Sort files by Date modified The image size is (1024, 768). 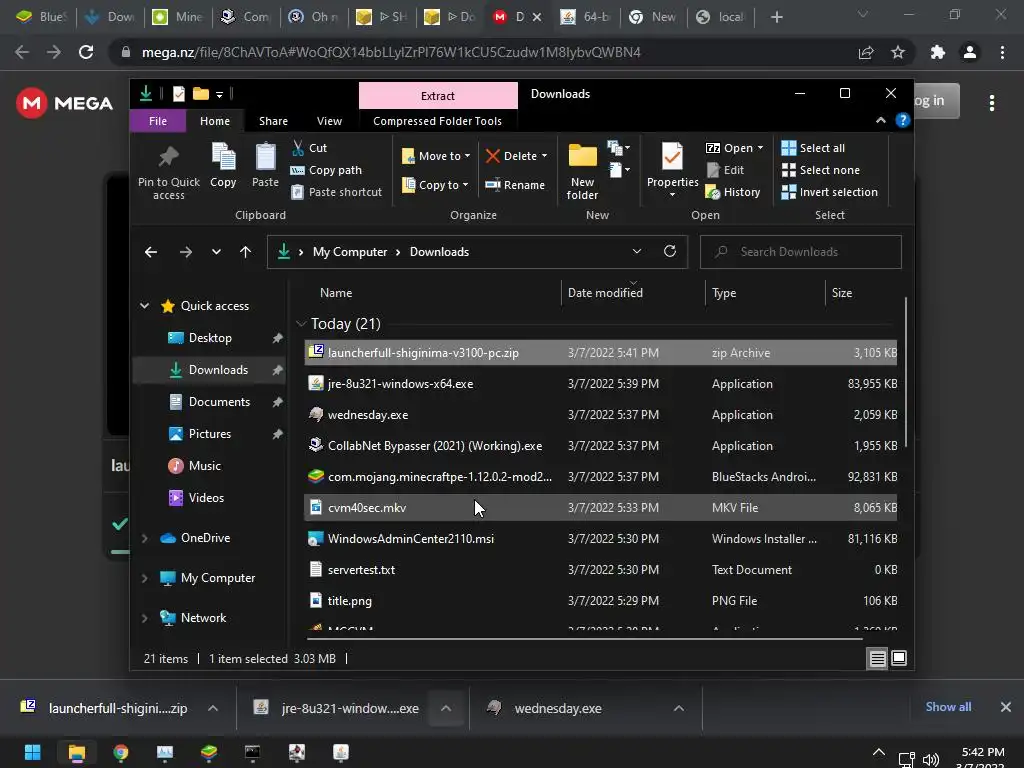tap(605, 293)
